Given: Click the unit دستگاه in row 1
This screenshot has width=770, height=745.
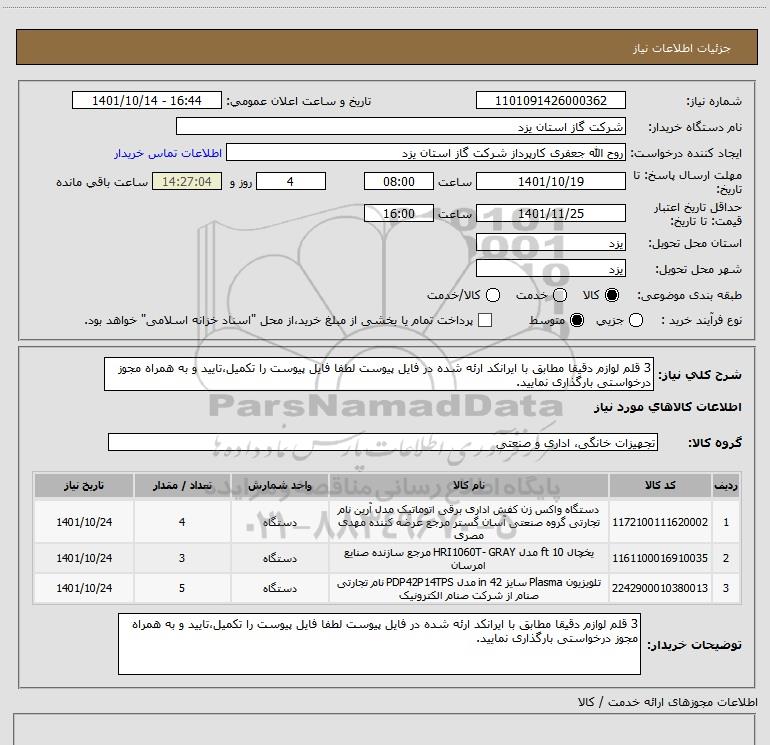Looking at the screenshot, I should click(x=279, y=522).
